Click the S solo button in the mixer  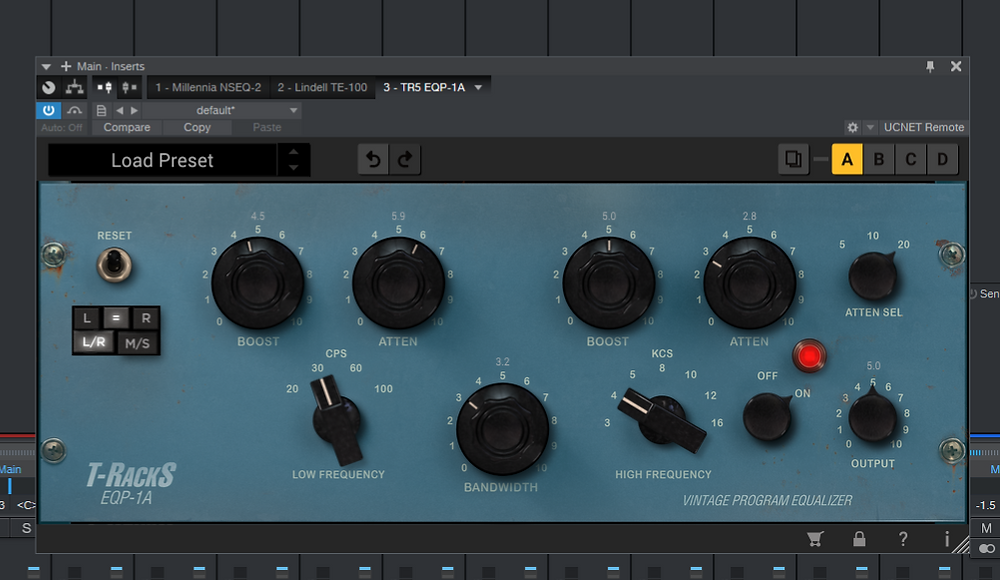point(26,528)
